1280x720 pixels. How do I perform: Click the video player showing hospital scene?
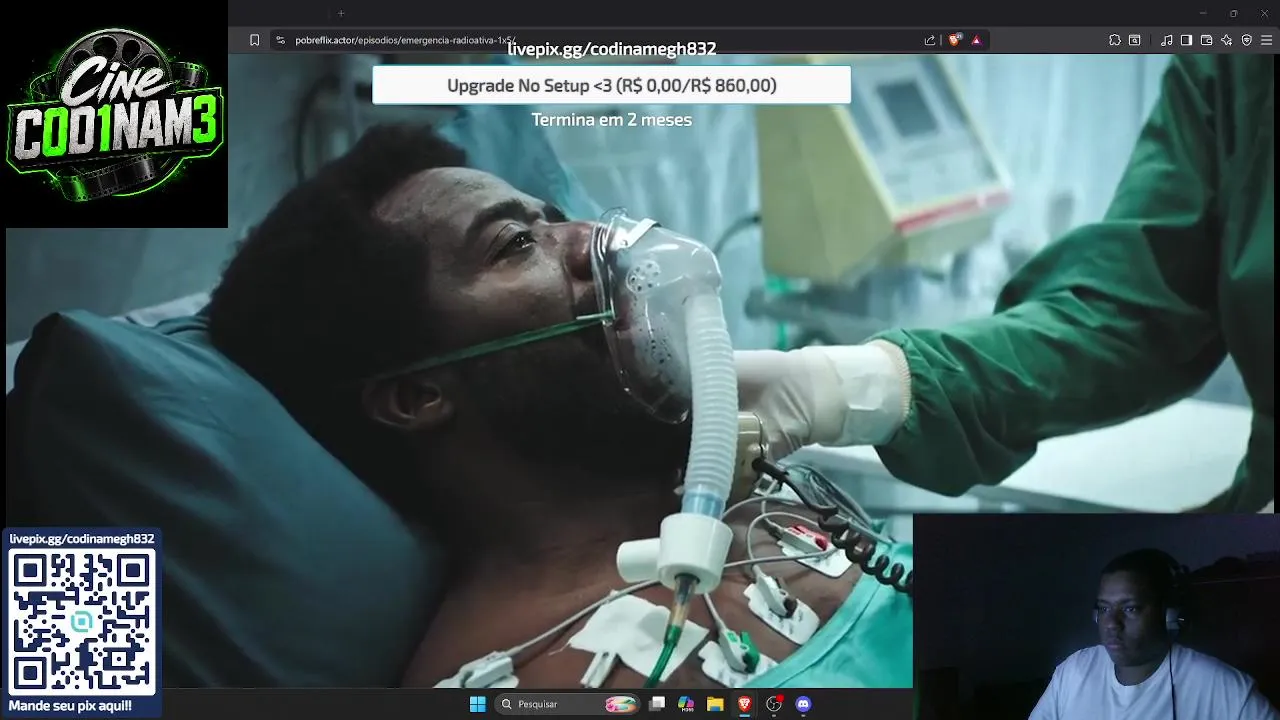tap(640, 370)
